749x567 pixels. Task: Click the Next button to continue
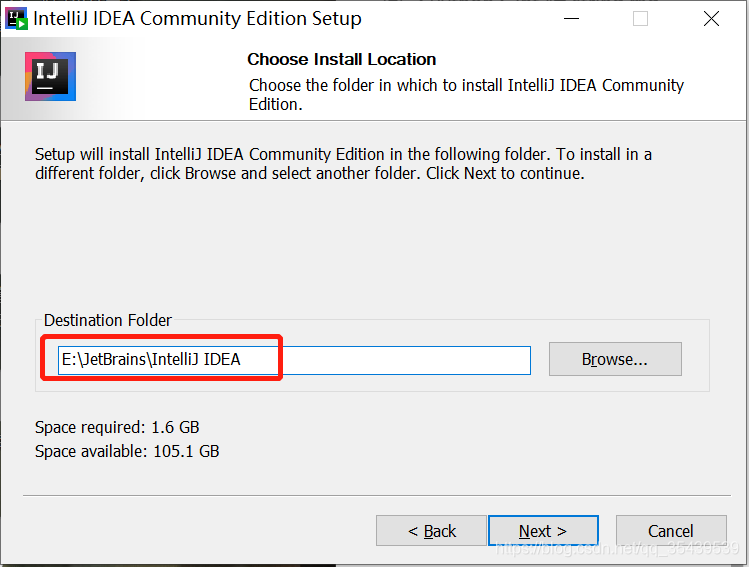tap(543, 530)
